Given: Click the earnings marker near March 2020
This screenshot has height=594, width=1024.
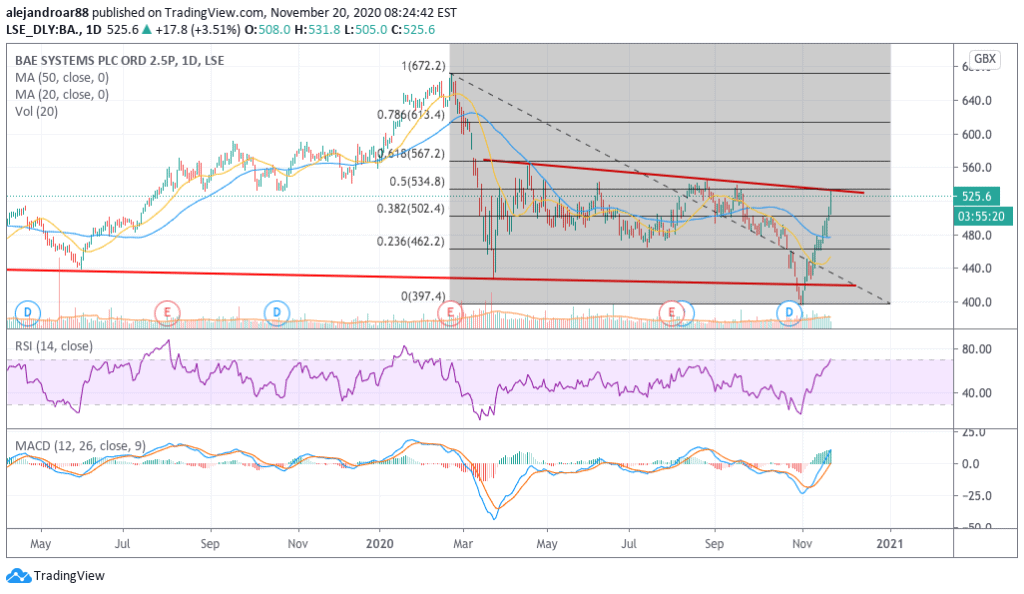Looking at the screenshot, I should pyautogui.click(x=451, y=313).
